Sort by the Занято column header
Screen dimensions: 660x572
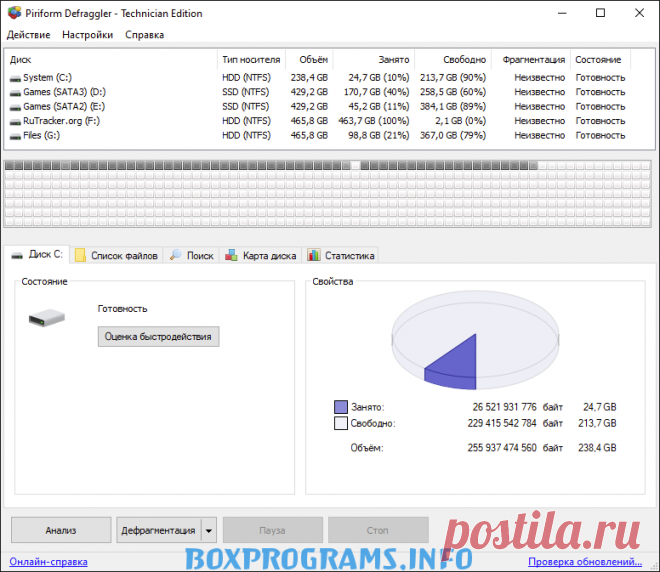point(374,60)
